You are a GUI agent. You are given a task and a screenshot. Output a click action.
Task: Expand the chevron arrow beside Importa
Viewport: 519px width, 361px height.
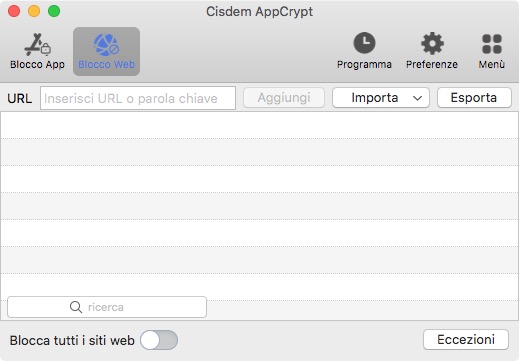[x=417, y=98]
